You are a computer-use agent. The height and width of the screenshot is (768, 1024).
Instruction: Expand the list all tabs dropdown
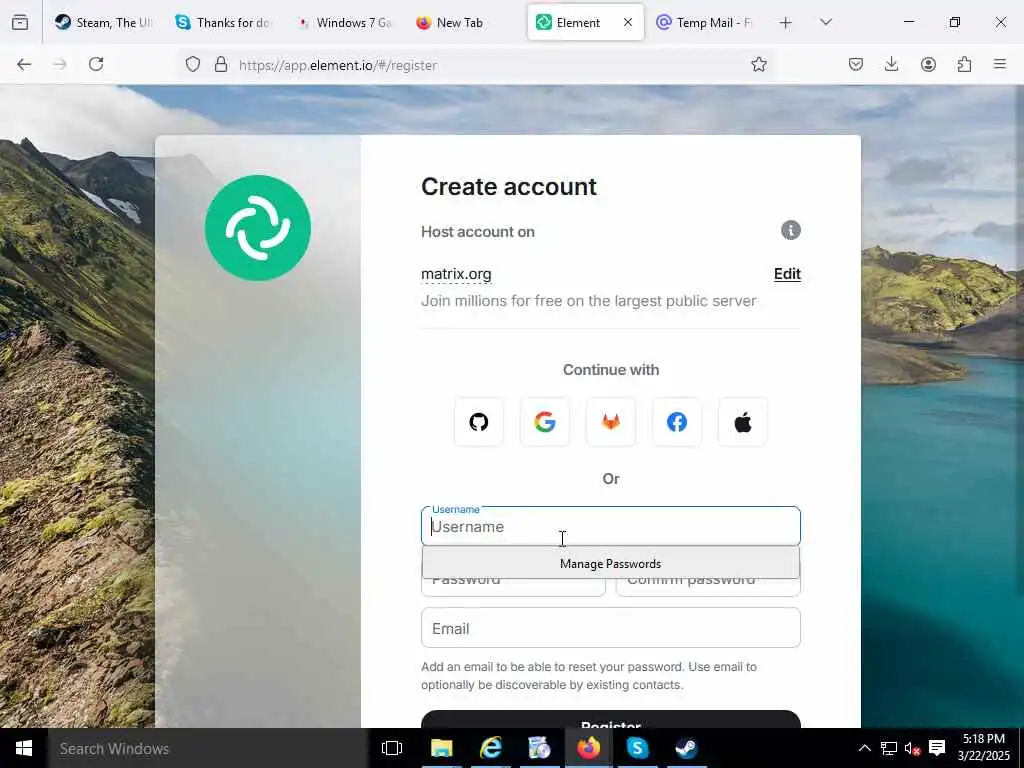[826, 22]
